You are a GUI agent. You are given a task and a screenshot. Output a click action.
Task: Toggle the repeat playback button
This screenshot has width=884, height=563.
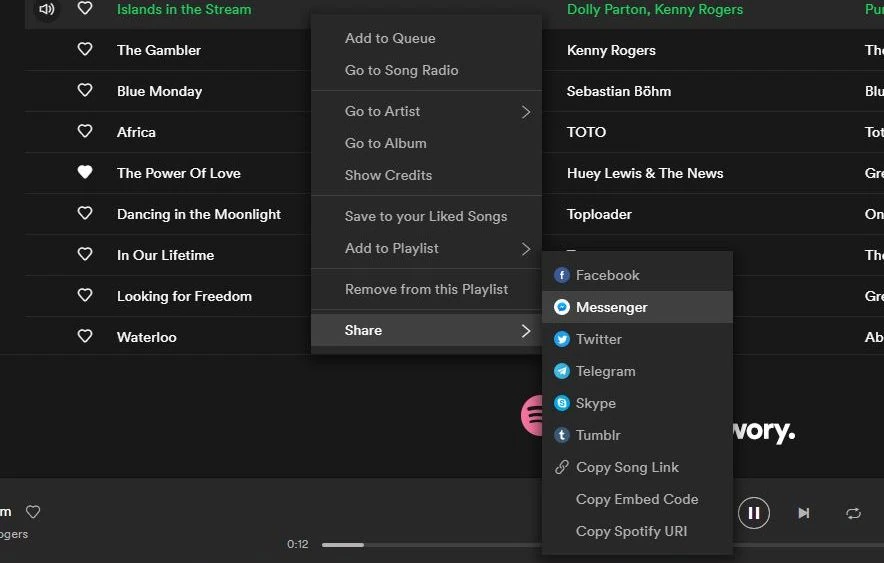click(x=853, y=513)
